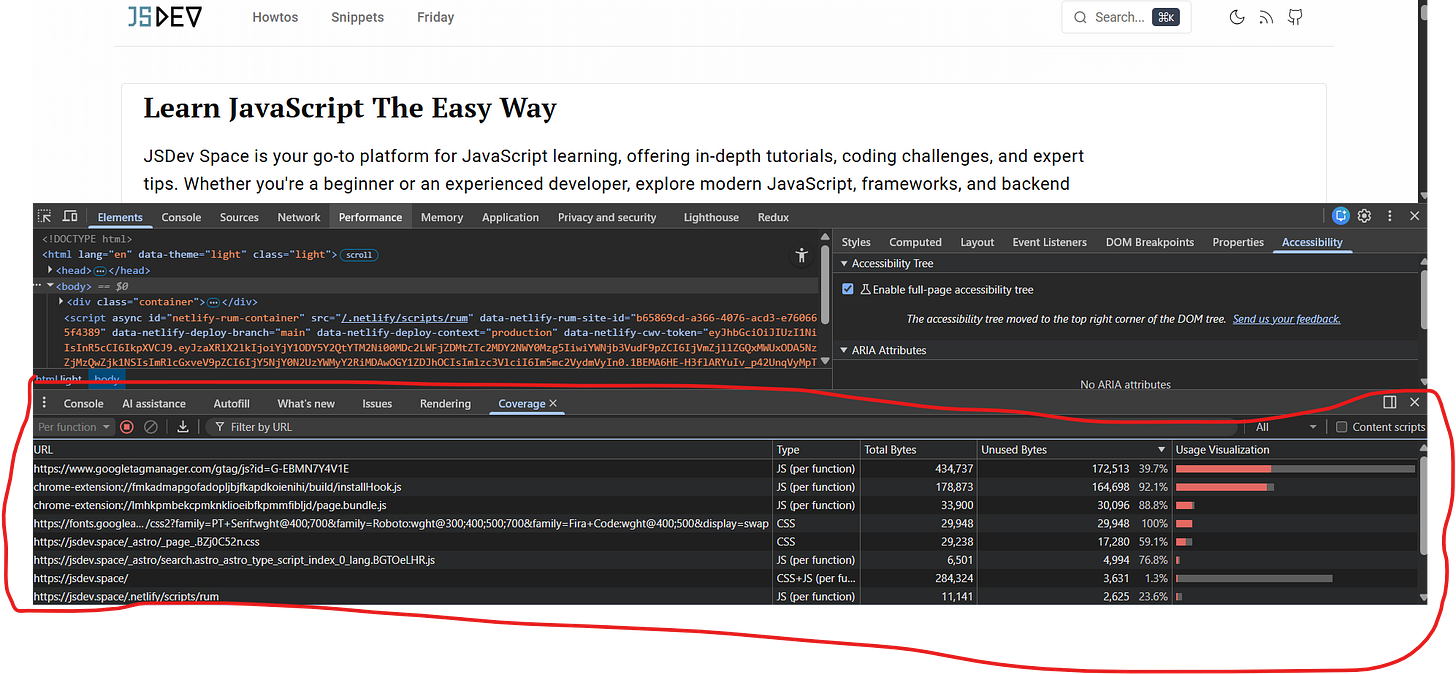Image resolution: width=1456 pixels, height=674 pixels.
Task: Open the Application panel tab
Action: (x=510, y=217)
